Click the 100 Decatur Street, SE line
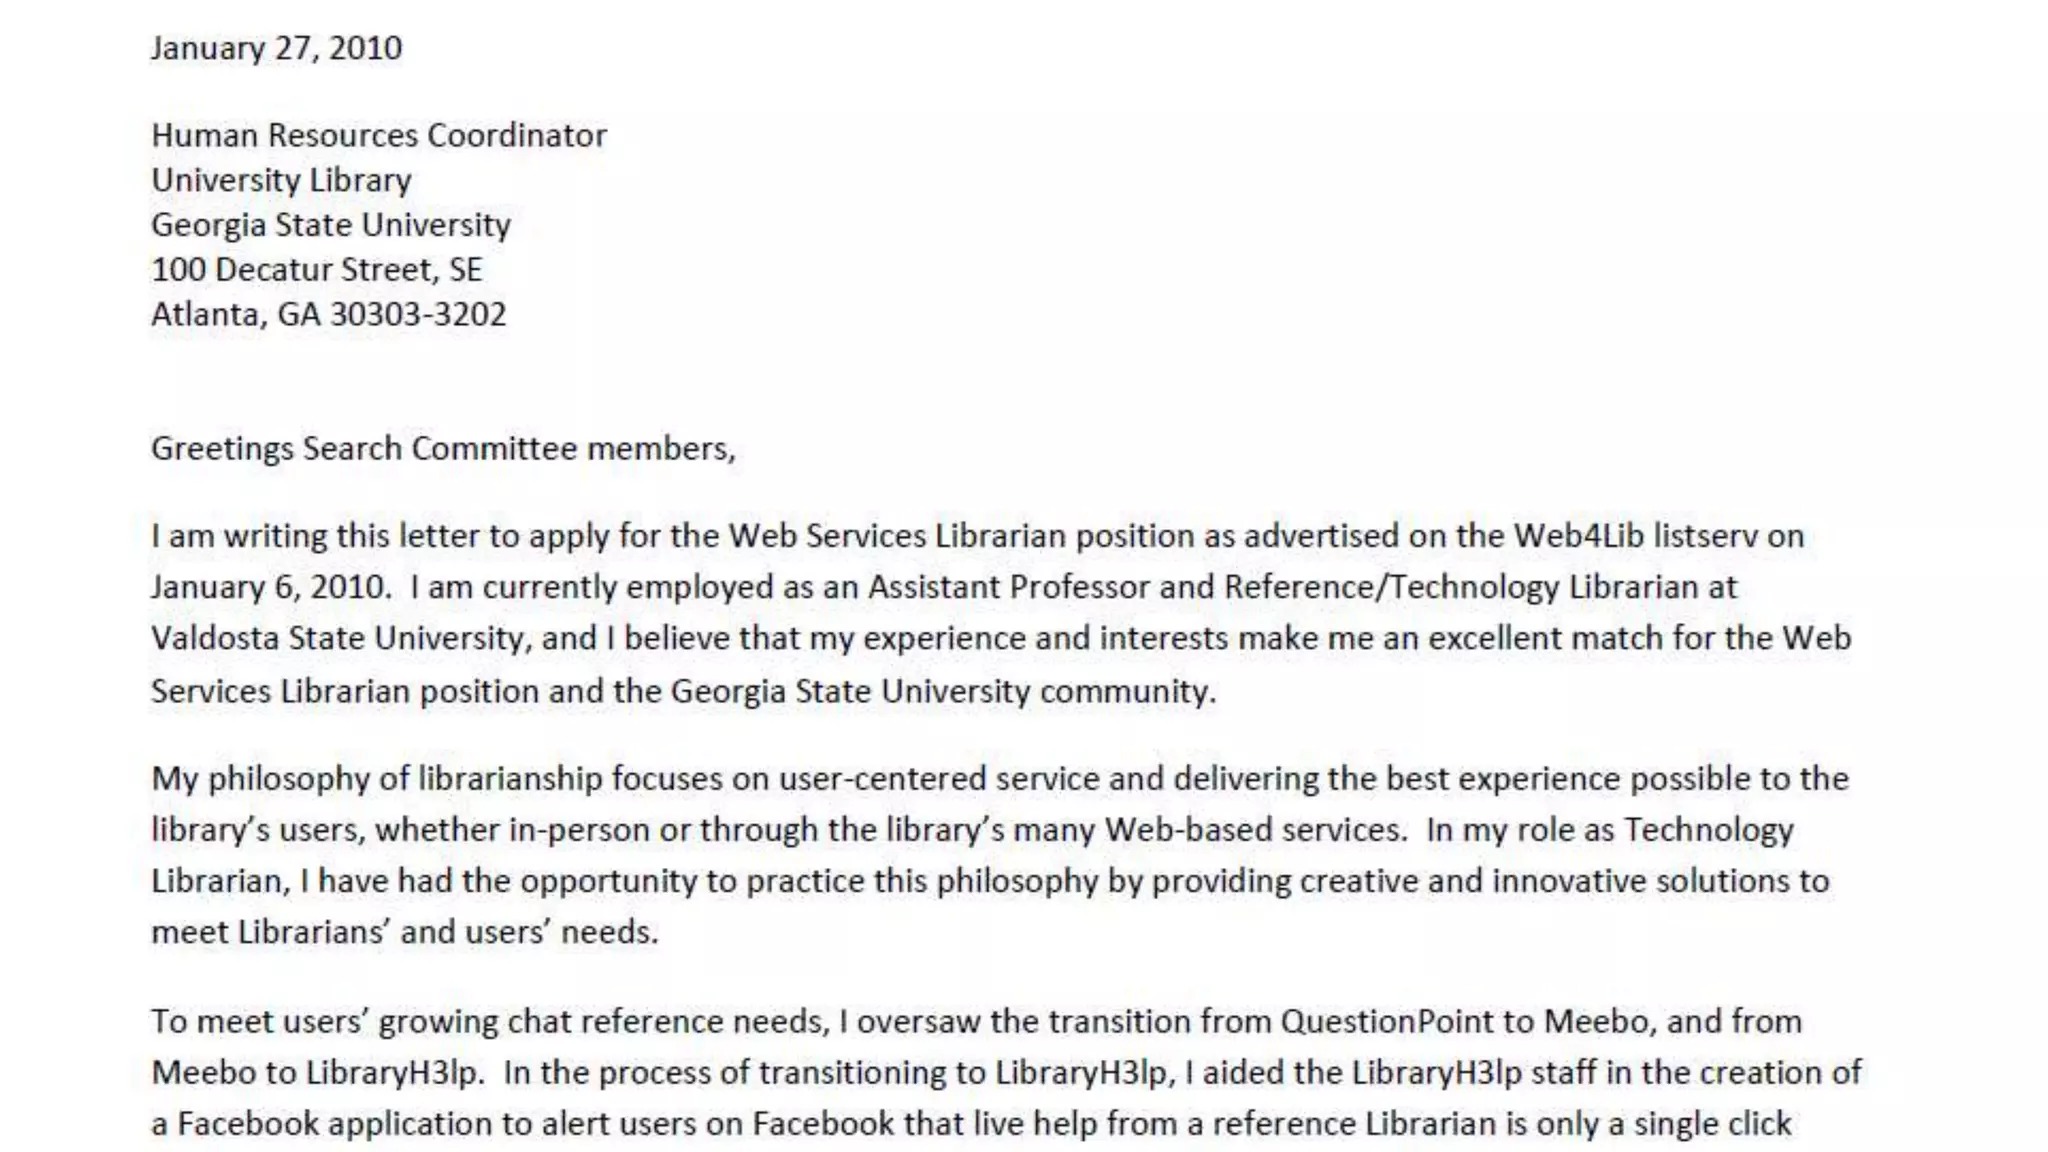This screenshot has height=1152, width=2048. coord(316,270)
